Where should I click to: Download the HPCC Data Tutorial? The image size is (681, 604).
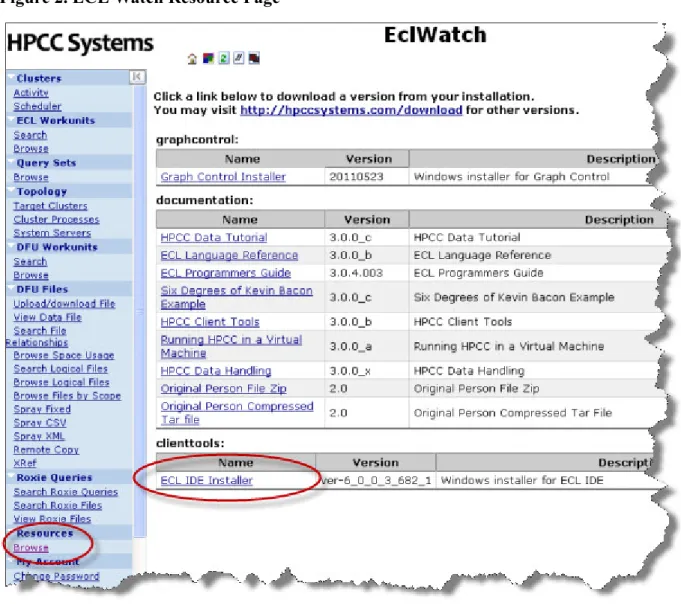[214, 238]
